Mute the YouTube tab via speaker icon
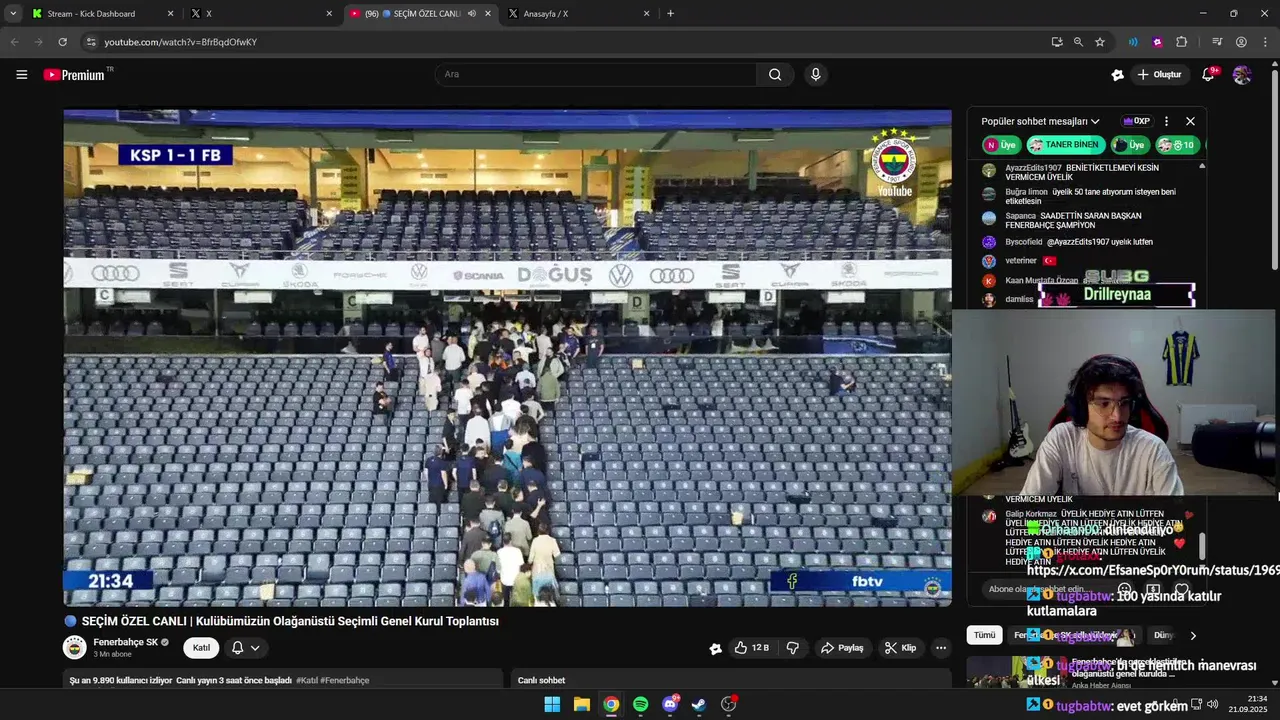Viewport: 1280px width, 720px height. pyautogui.click(x=472, y=14)
